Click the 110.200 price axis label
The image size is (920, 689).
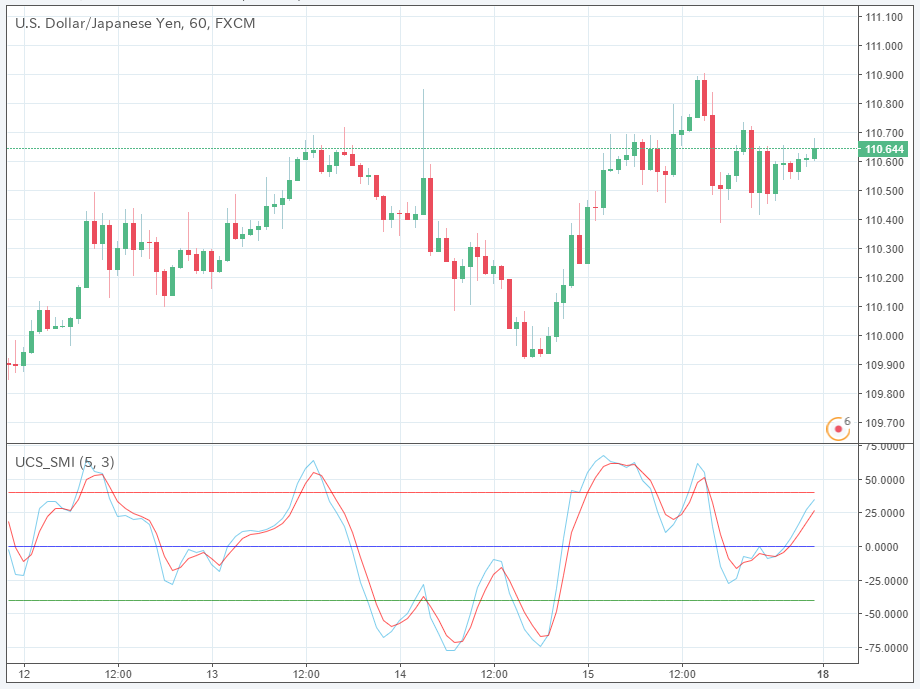tap(884, 278)
